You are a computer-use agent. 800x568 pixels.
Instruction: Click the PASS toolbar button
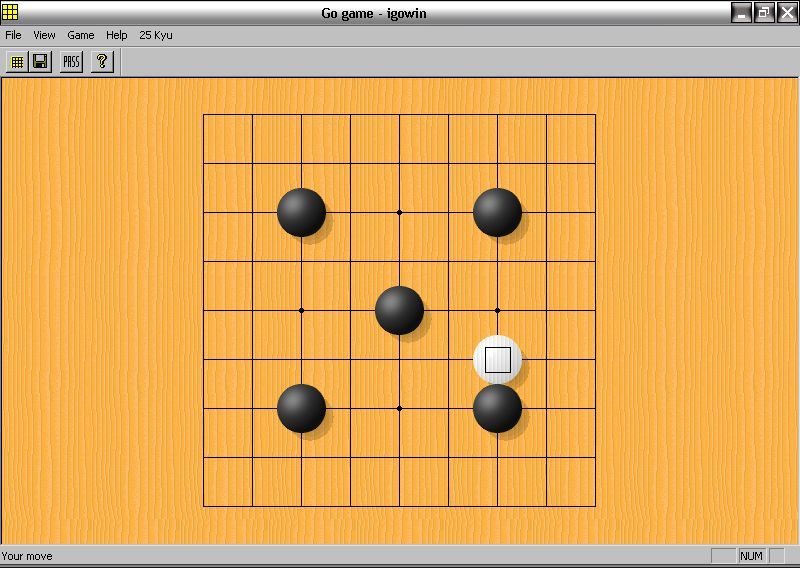[x=71, y=62]
